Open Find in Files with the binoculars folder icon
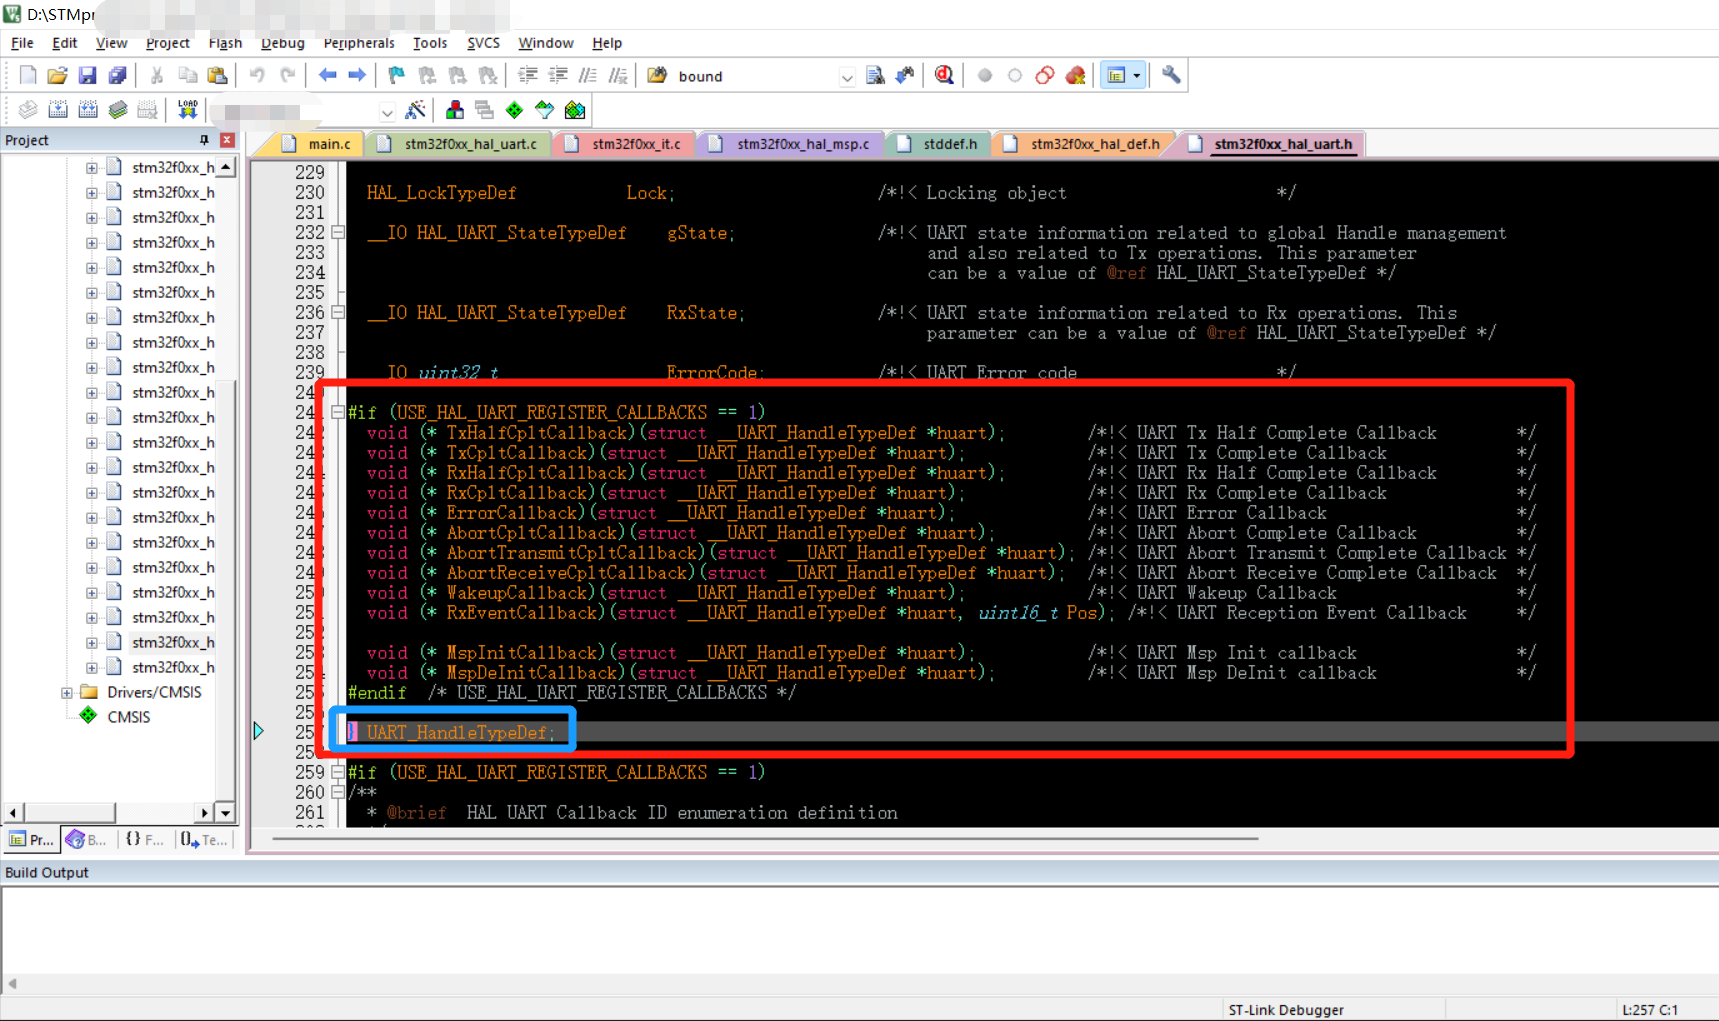The image size is (1719, 1021). point(657,75)
